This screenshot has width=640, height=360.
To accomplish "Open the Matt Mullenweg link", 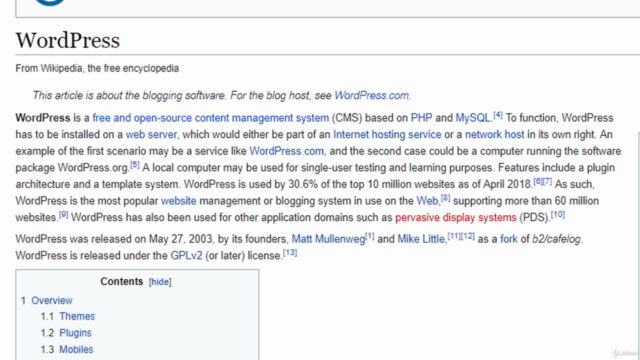I will 328,239.
